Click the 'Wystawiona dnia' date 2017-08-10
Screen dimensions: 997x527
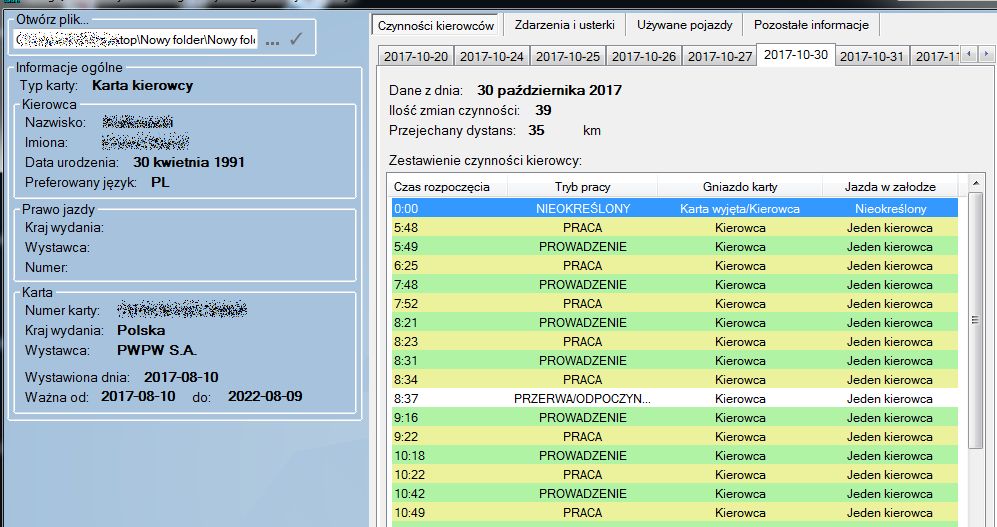pos(181,378)
